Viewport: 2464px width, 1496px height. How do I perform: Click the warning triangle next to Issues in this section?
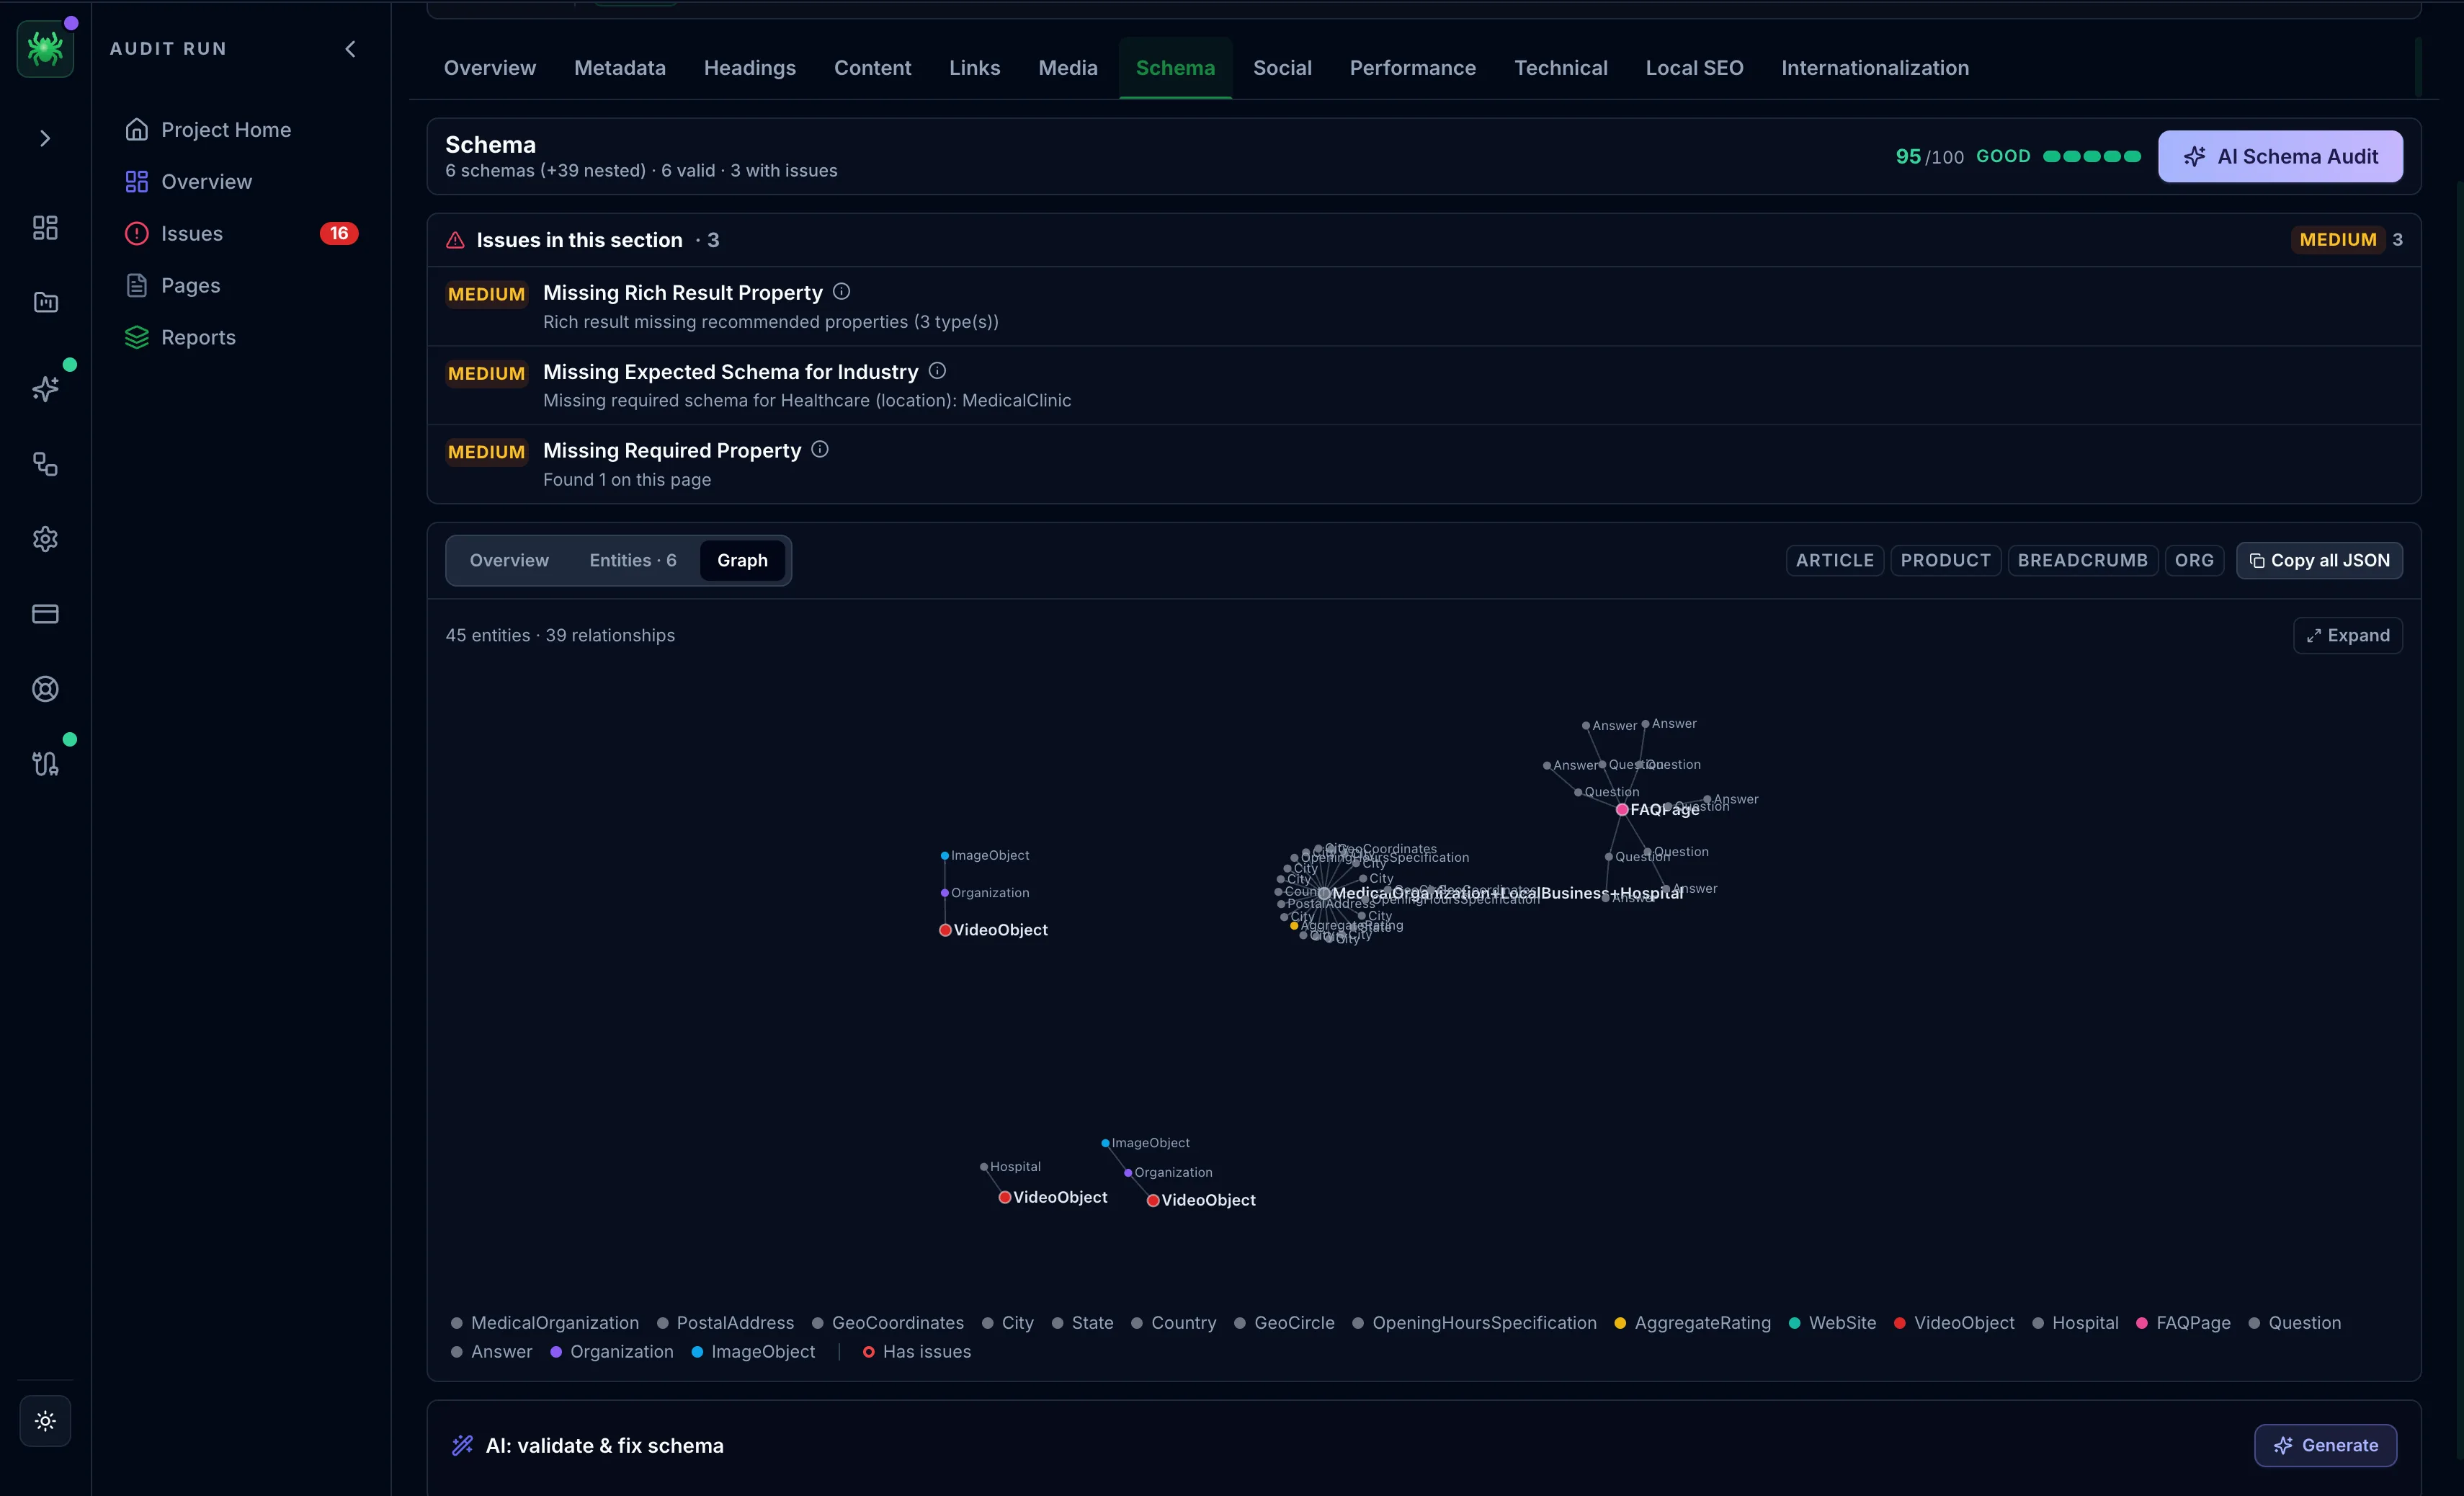(x=455, y=240)
